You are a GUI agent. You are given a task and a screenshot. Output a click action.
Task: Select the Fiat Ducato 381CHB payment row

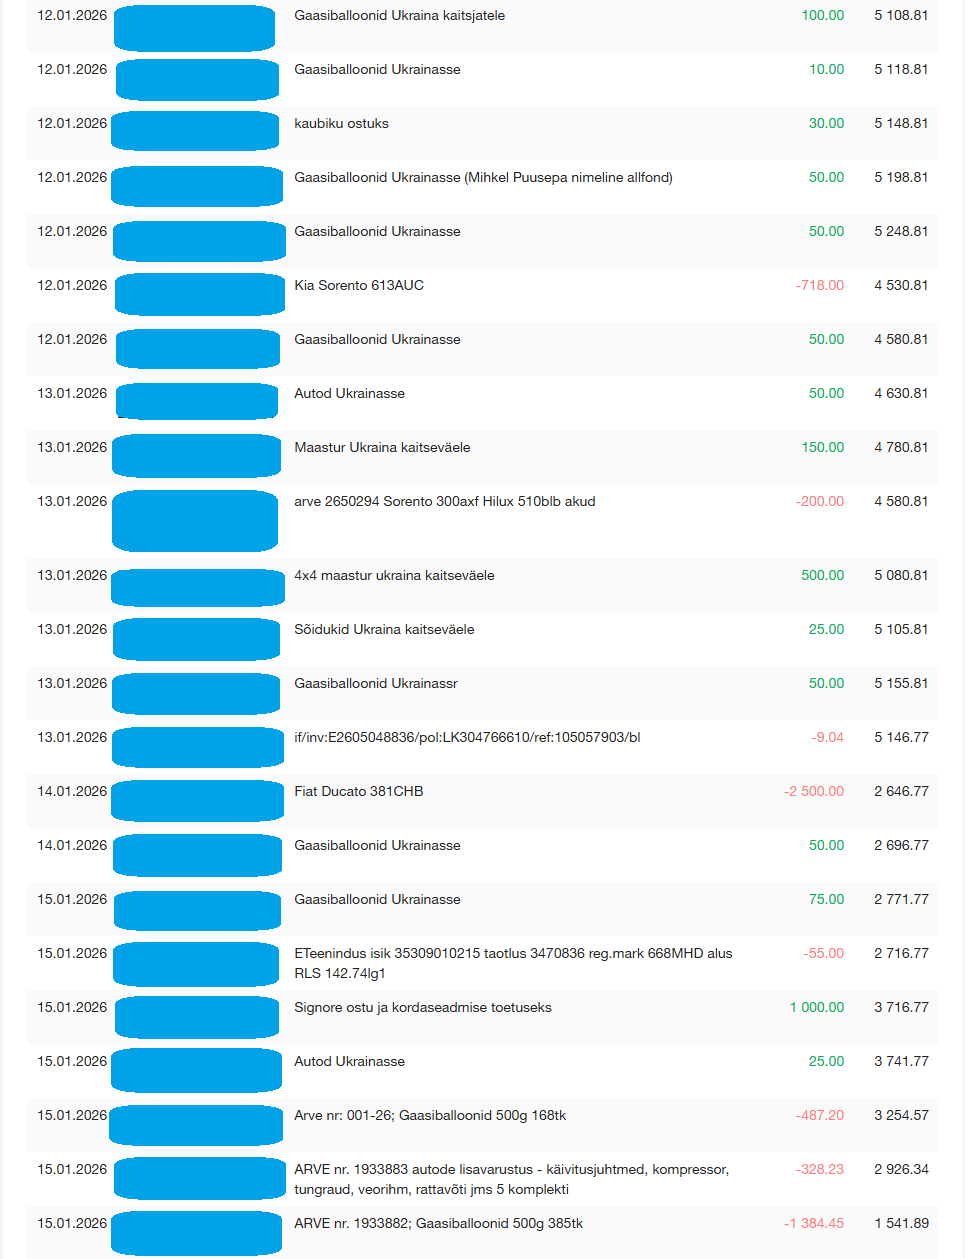pos(358,792)
